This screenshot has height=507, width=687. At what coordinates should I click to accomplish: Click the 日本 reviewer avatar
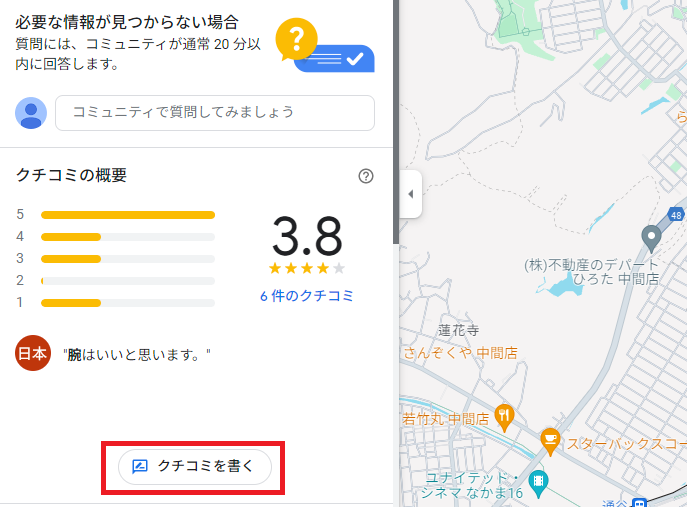pos(33,353)
